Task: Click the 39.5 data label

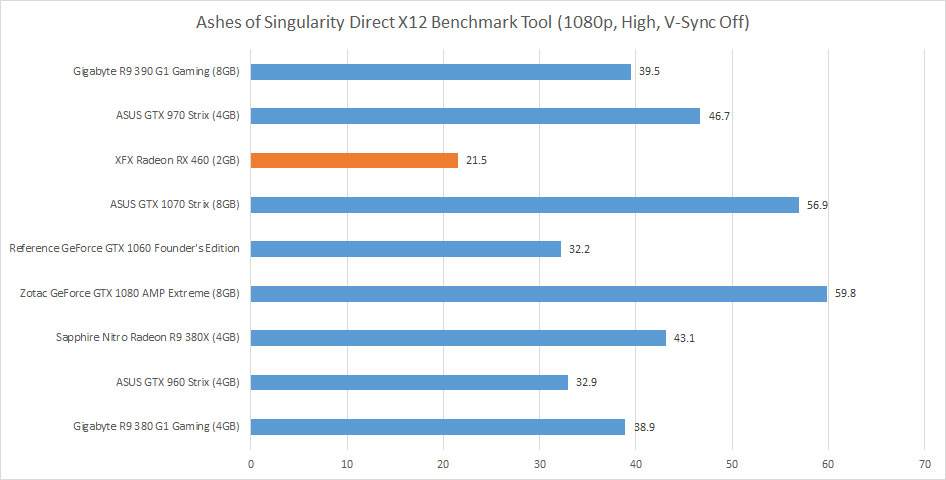Action: click(x=649, y=71)
